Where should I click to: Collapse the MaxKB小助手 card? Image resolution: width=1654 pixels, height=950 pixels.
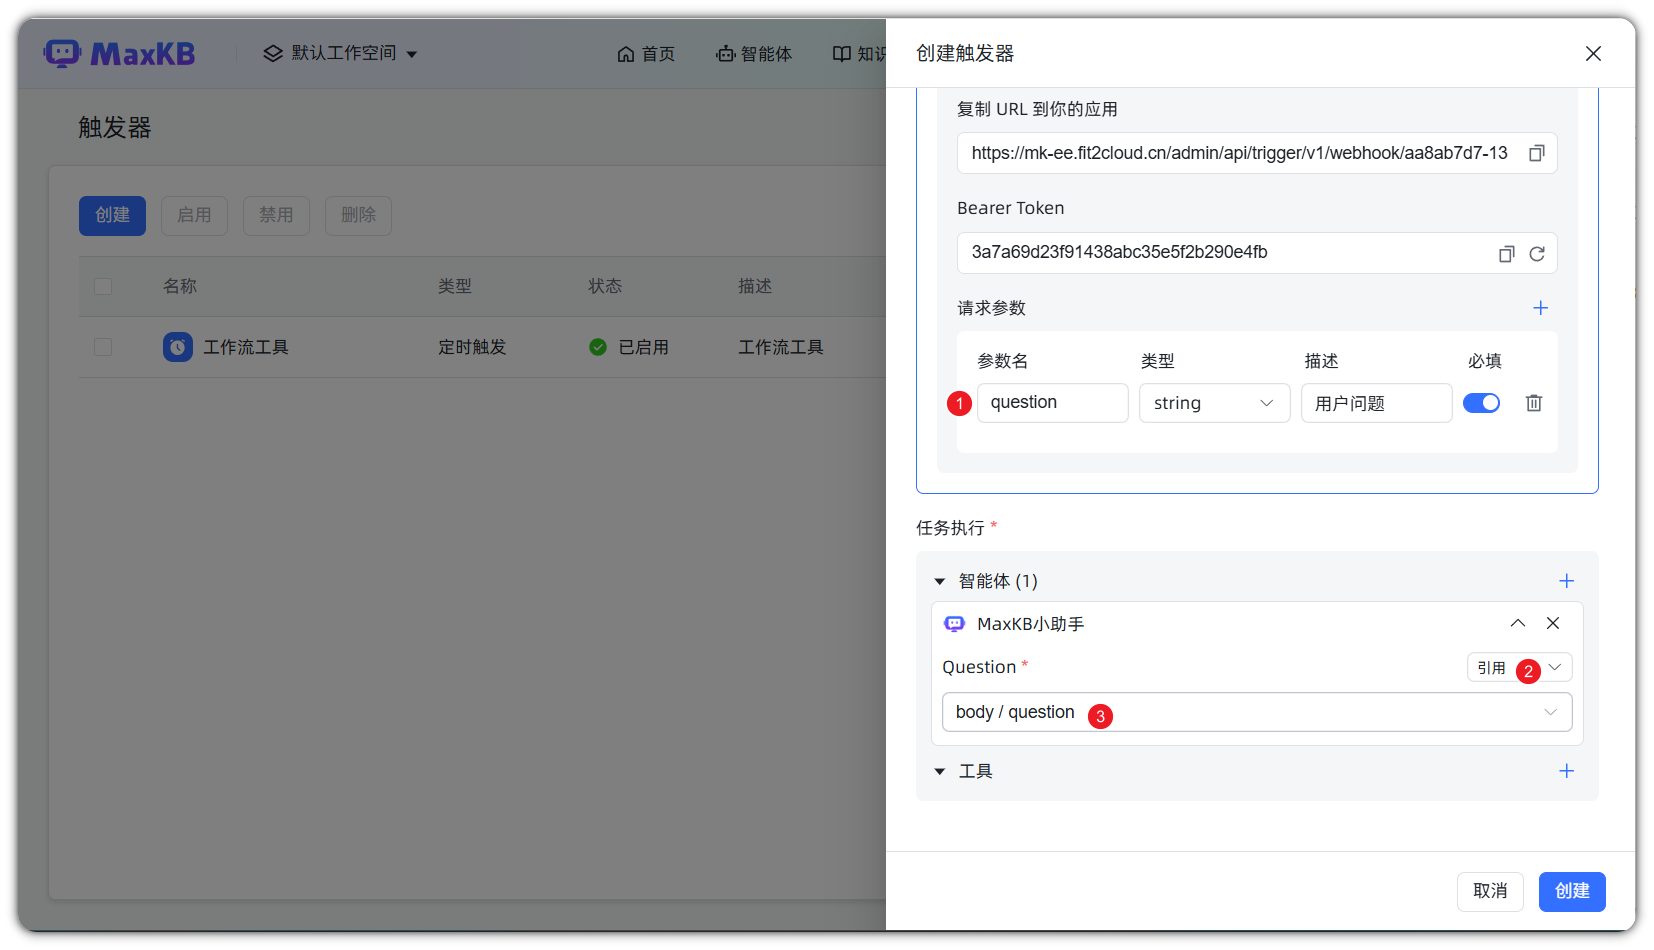coord(1518,623)
